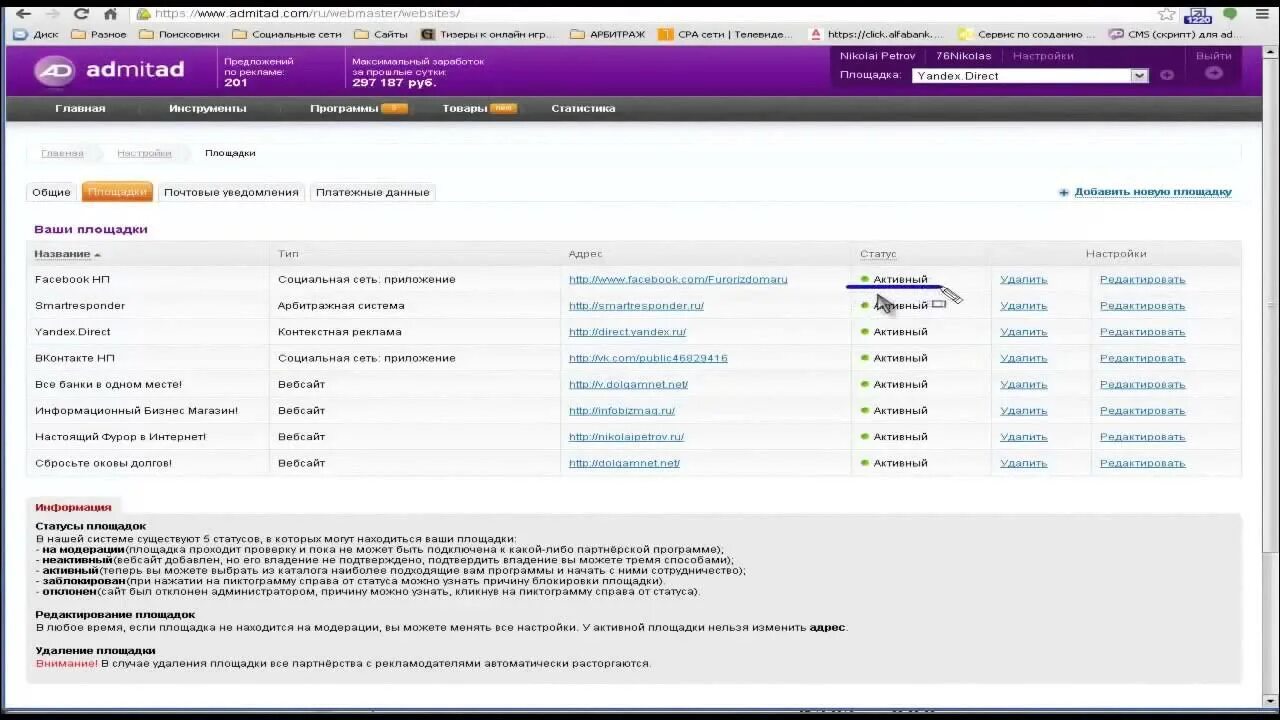Open the 1220 extension icon
This screenshot has width=1280, height=720.
click(1197, 14)
